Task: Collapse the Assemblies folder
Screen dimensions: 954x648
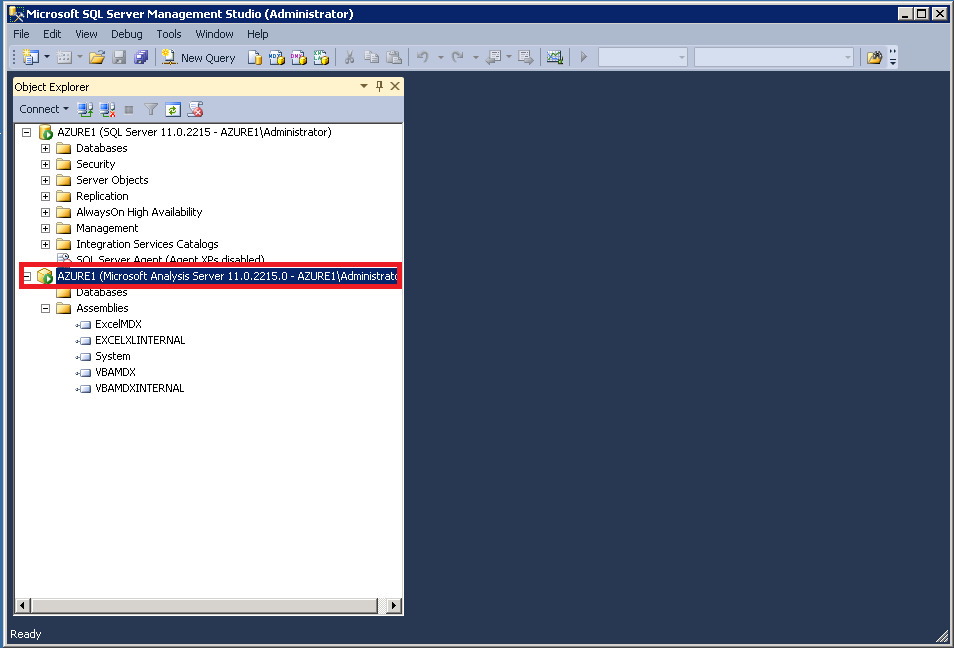Action: pyautogui.click(x=45, y=308)
